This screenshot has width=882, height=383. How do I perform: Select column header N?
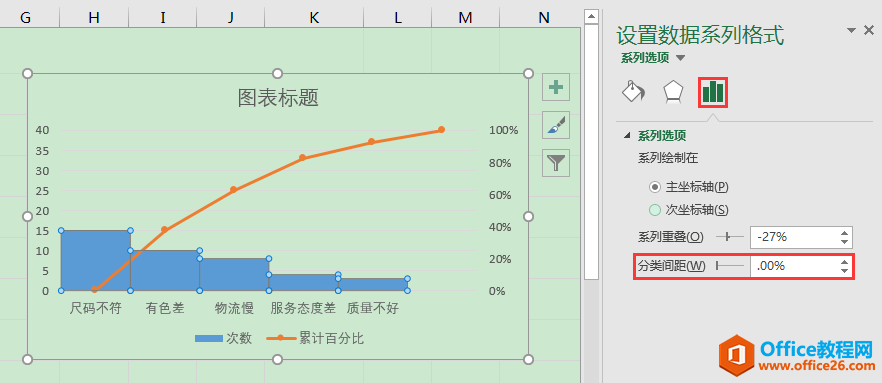click(543, 18)
